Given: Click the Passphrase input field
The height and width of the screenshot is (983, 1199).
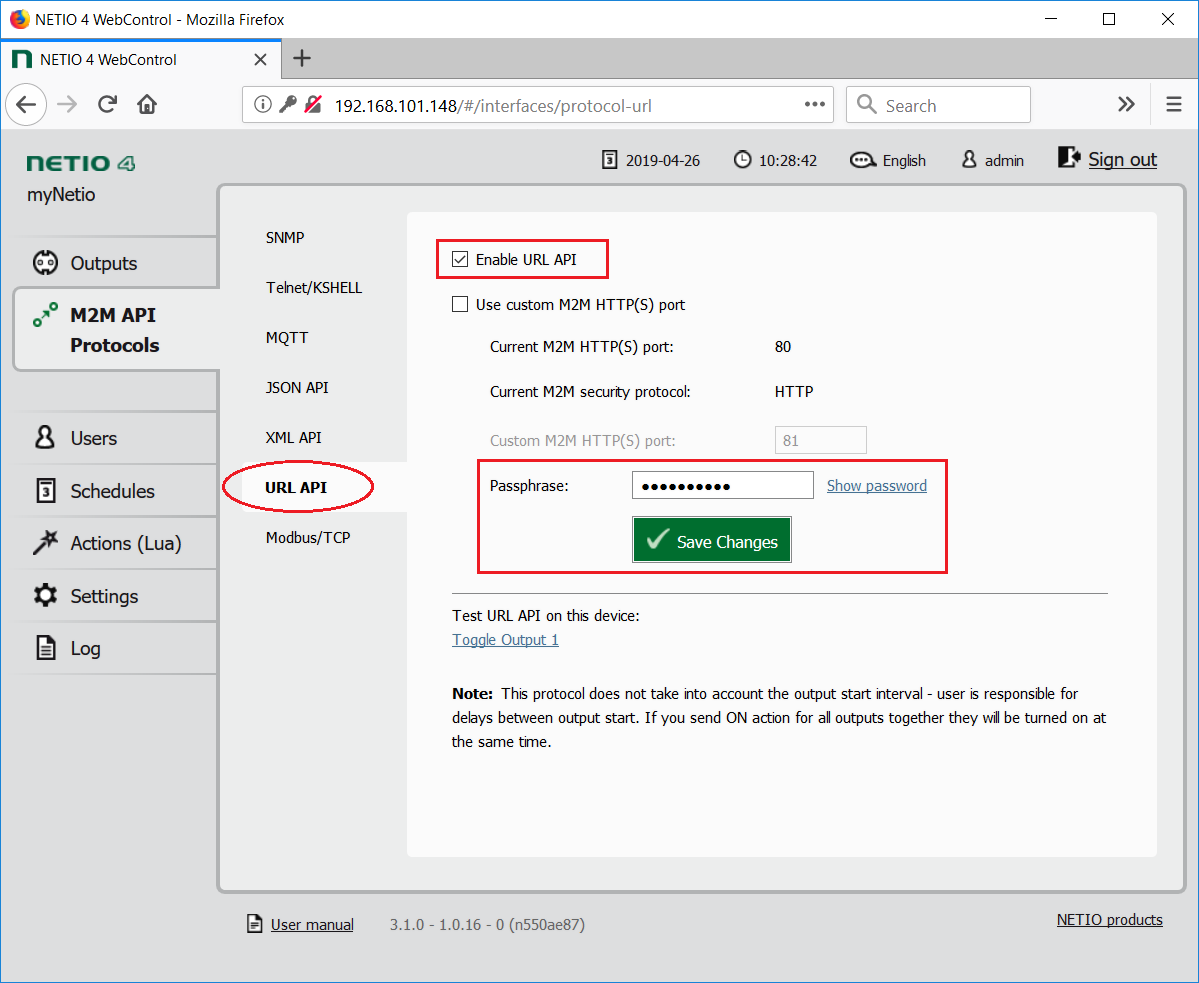Looking at the screenshot, I should click(723, 485).
